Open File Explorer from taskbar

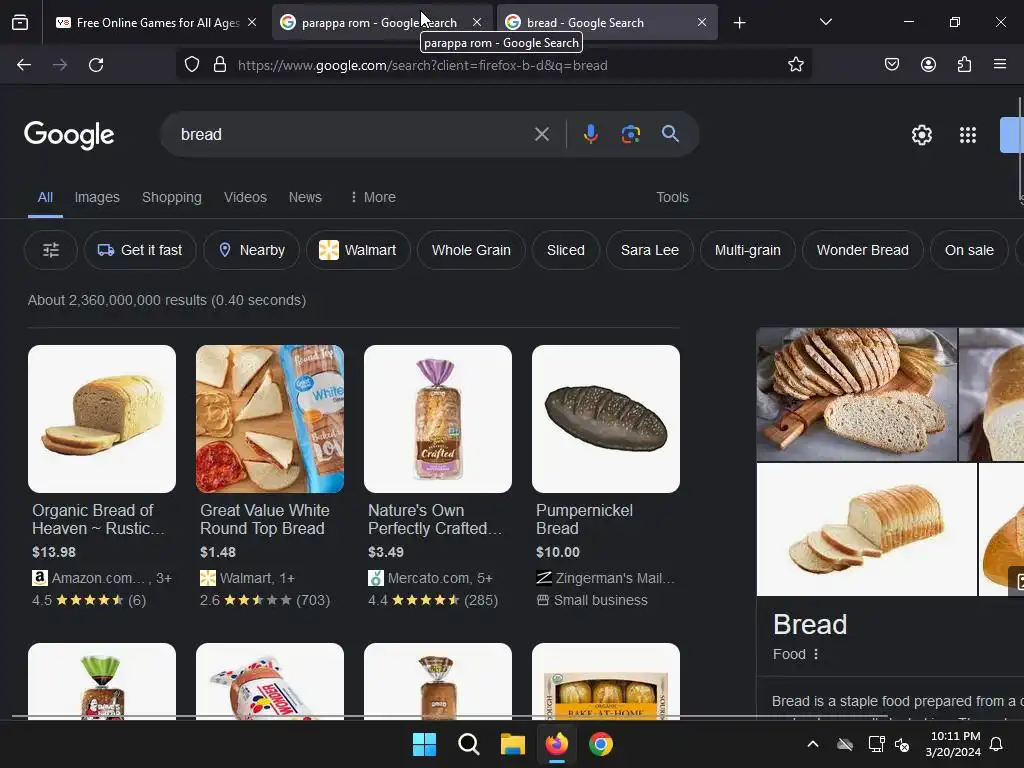[x=513, y=744]
